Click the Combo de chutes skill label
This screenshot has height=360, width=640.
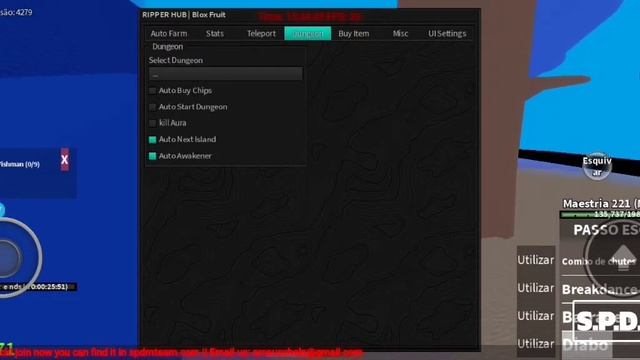click(x=599, y=261)
